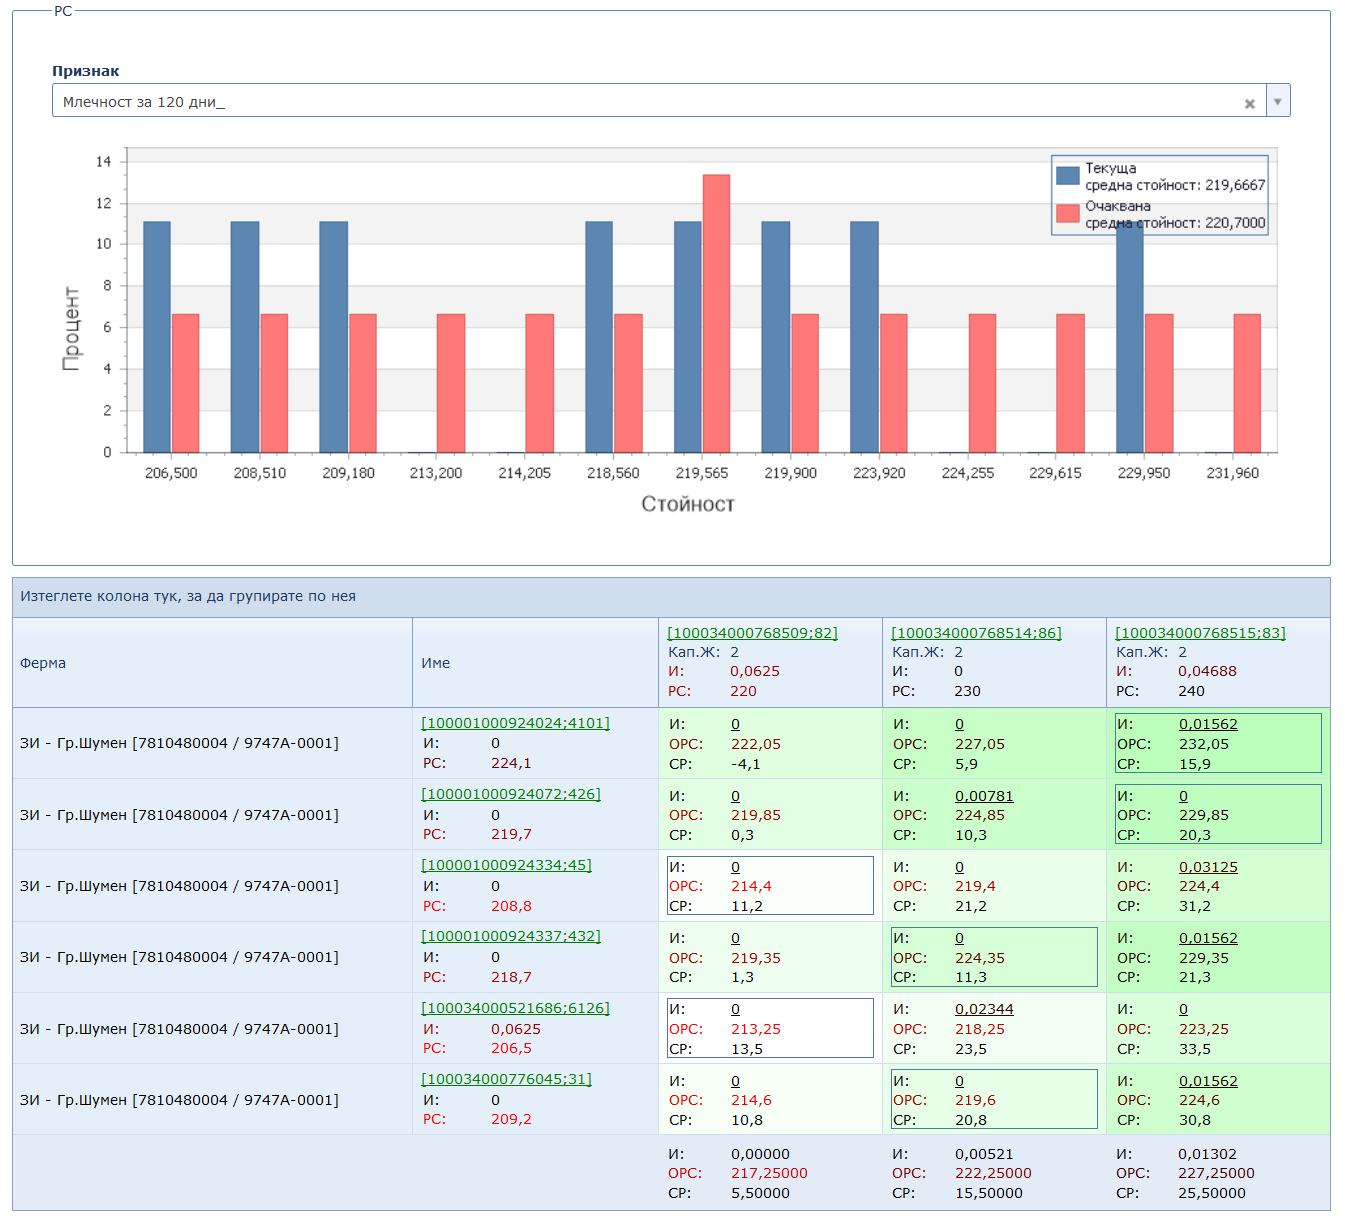Open animal link 100001000924024;4101
This screenshot has width=1345, height=1224.
point(515,723)
